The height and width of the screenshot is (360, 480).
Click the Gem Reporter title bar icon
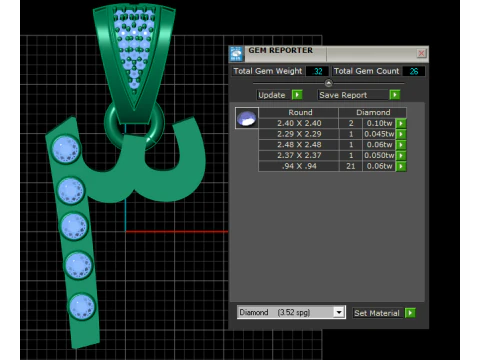[x=236, y=54]
